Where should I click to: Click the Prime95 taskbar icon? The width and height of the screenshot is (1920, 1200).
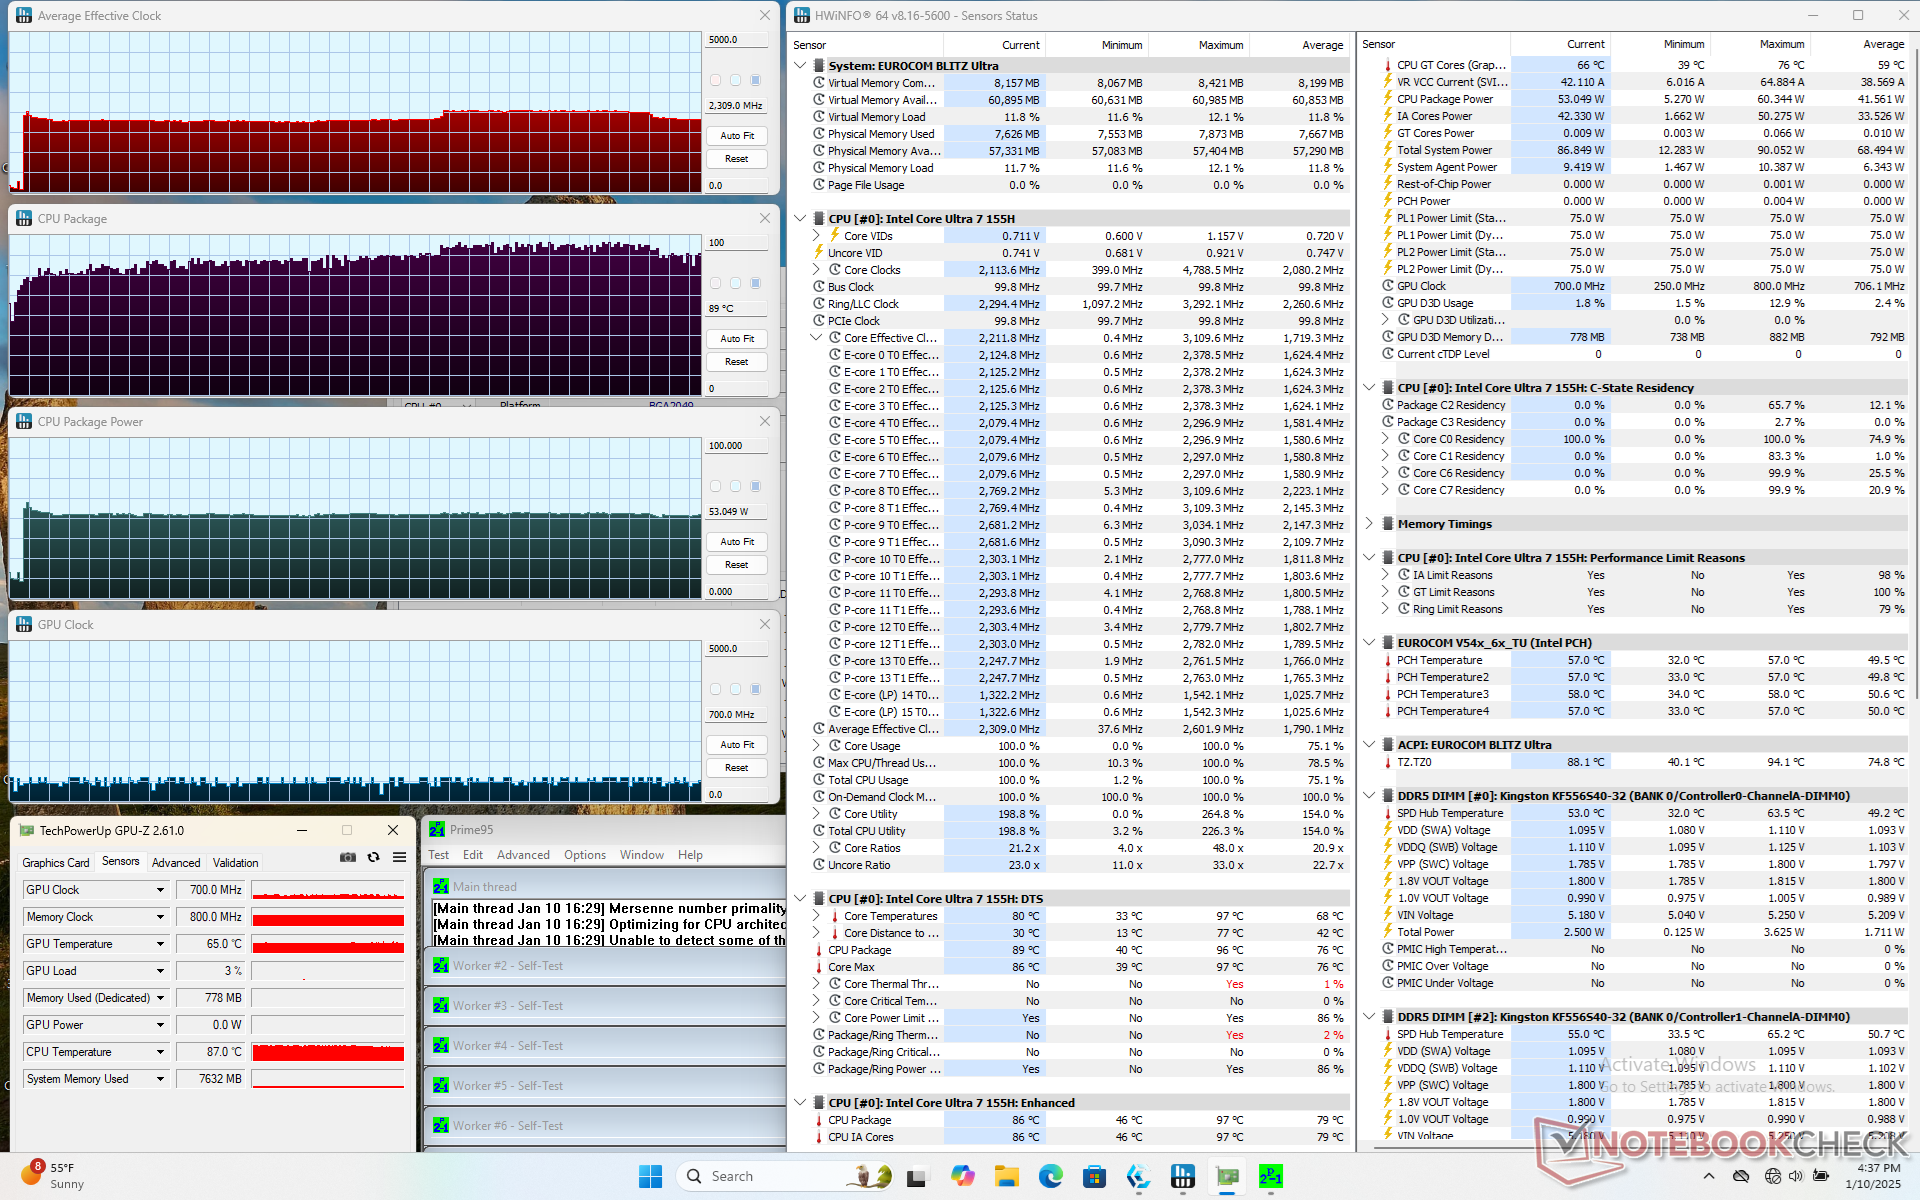pyautogui.click(x=1270, y=1176)
